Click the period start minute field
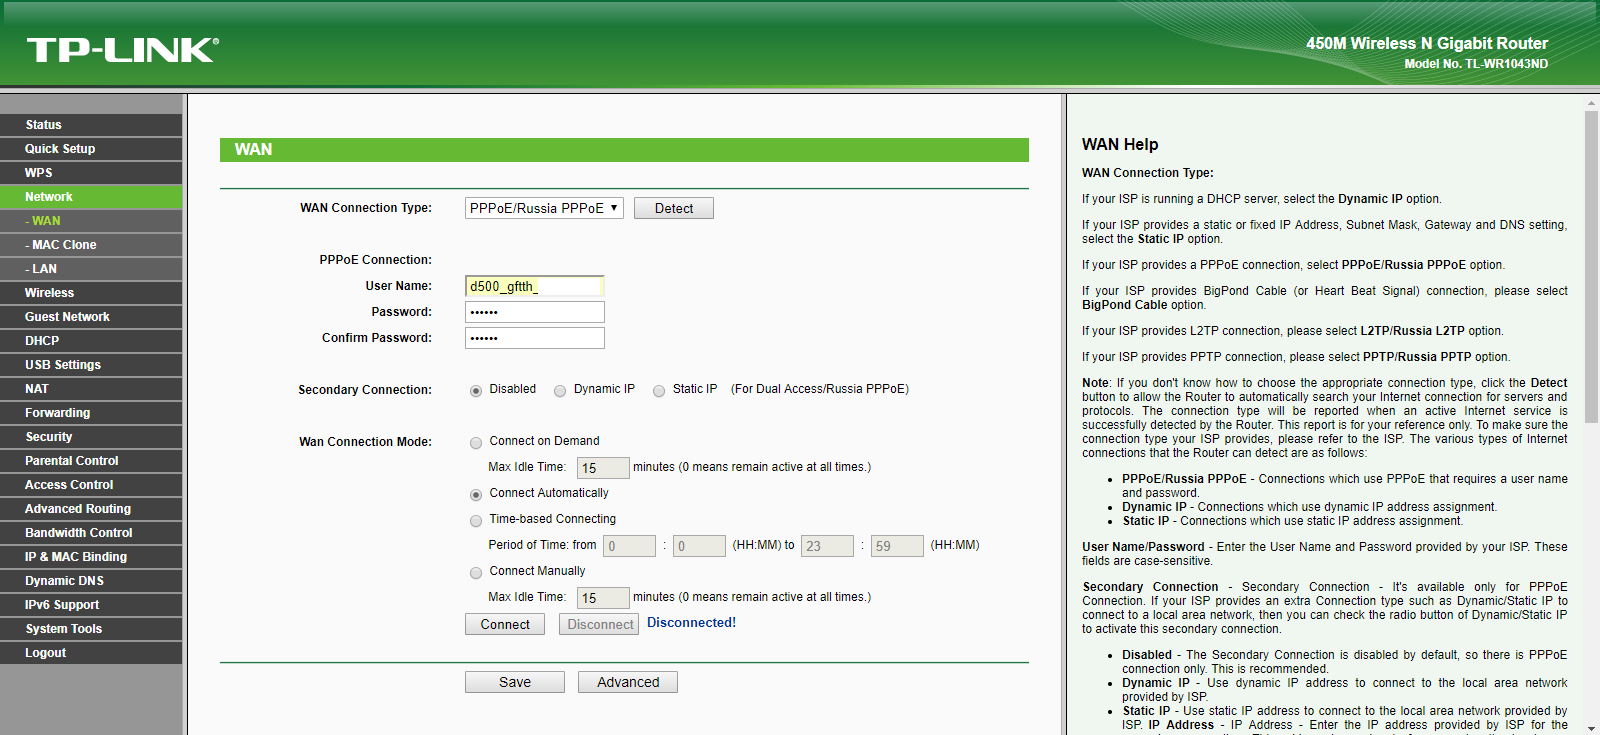 [x=699, y=546]
